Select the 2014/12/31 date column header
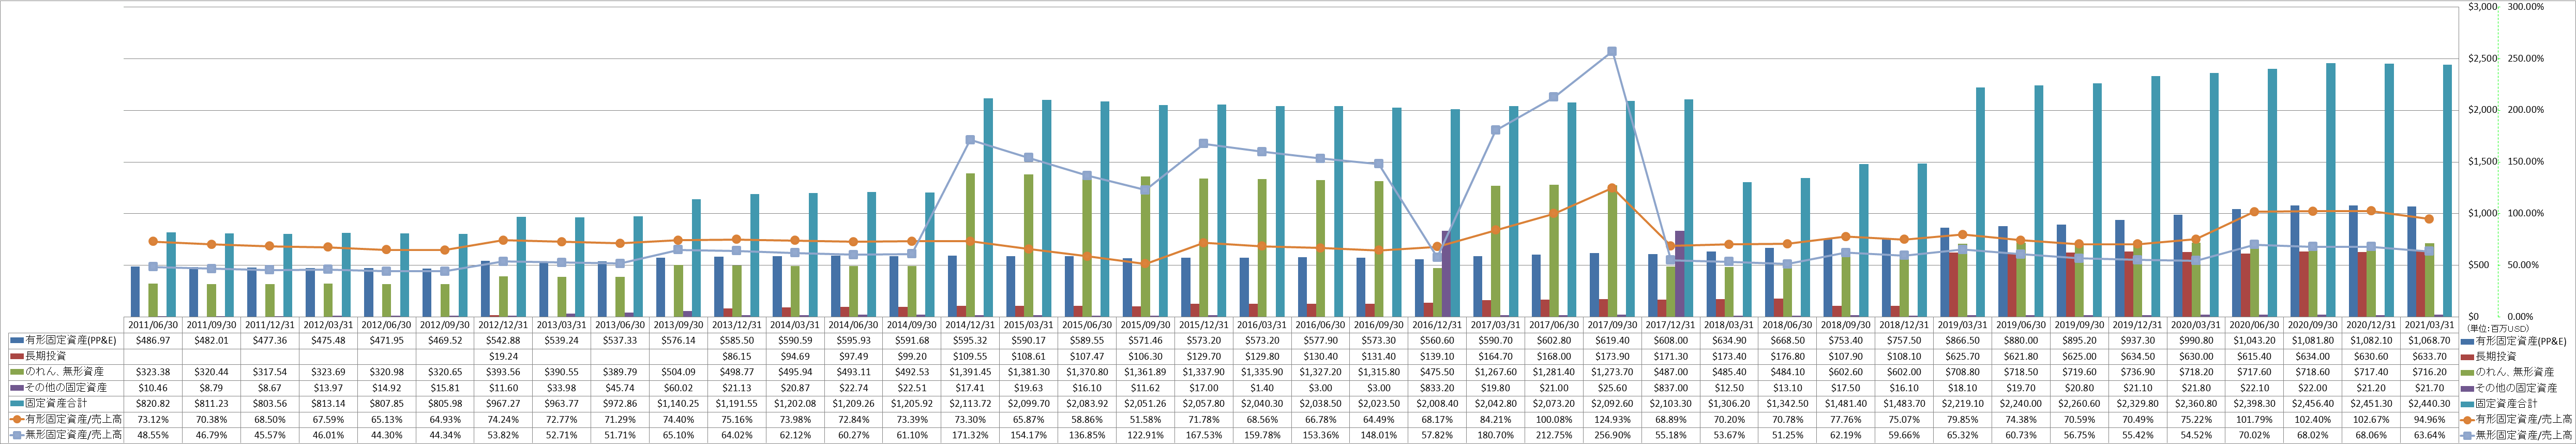This screenshot has width=2576, height=444. 969,325
